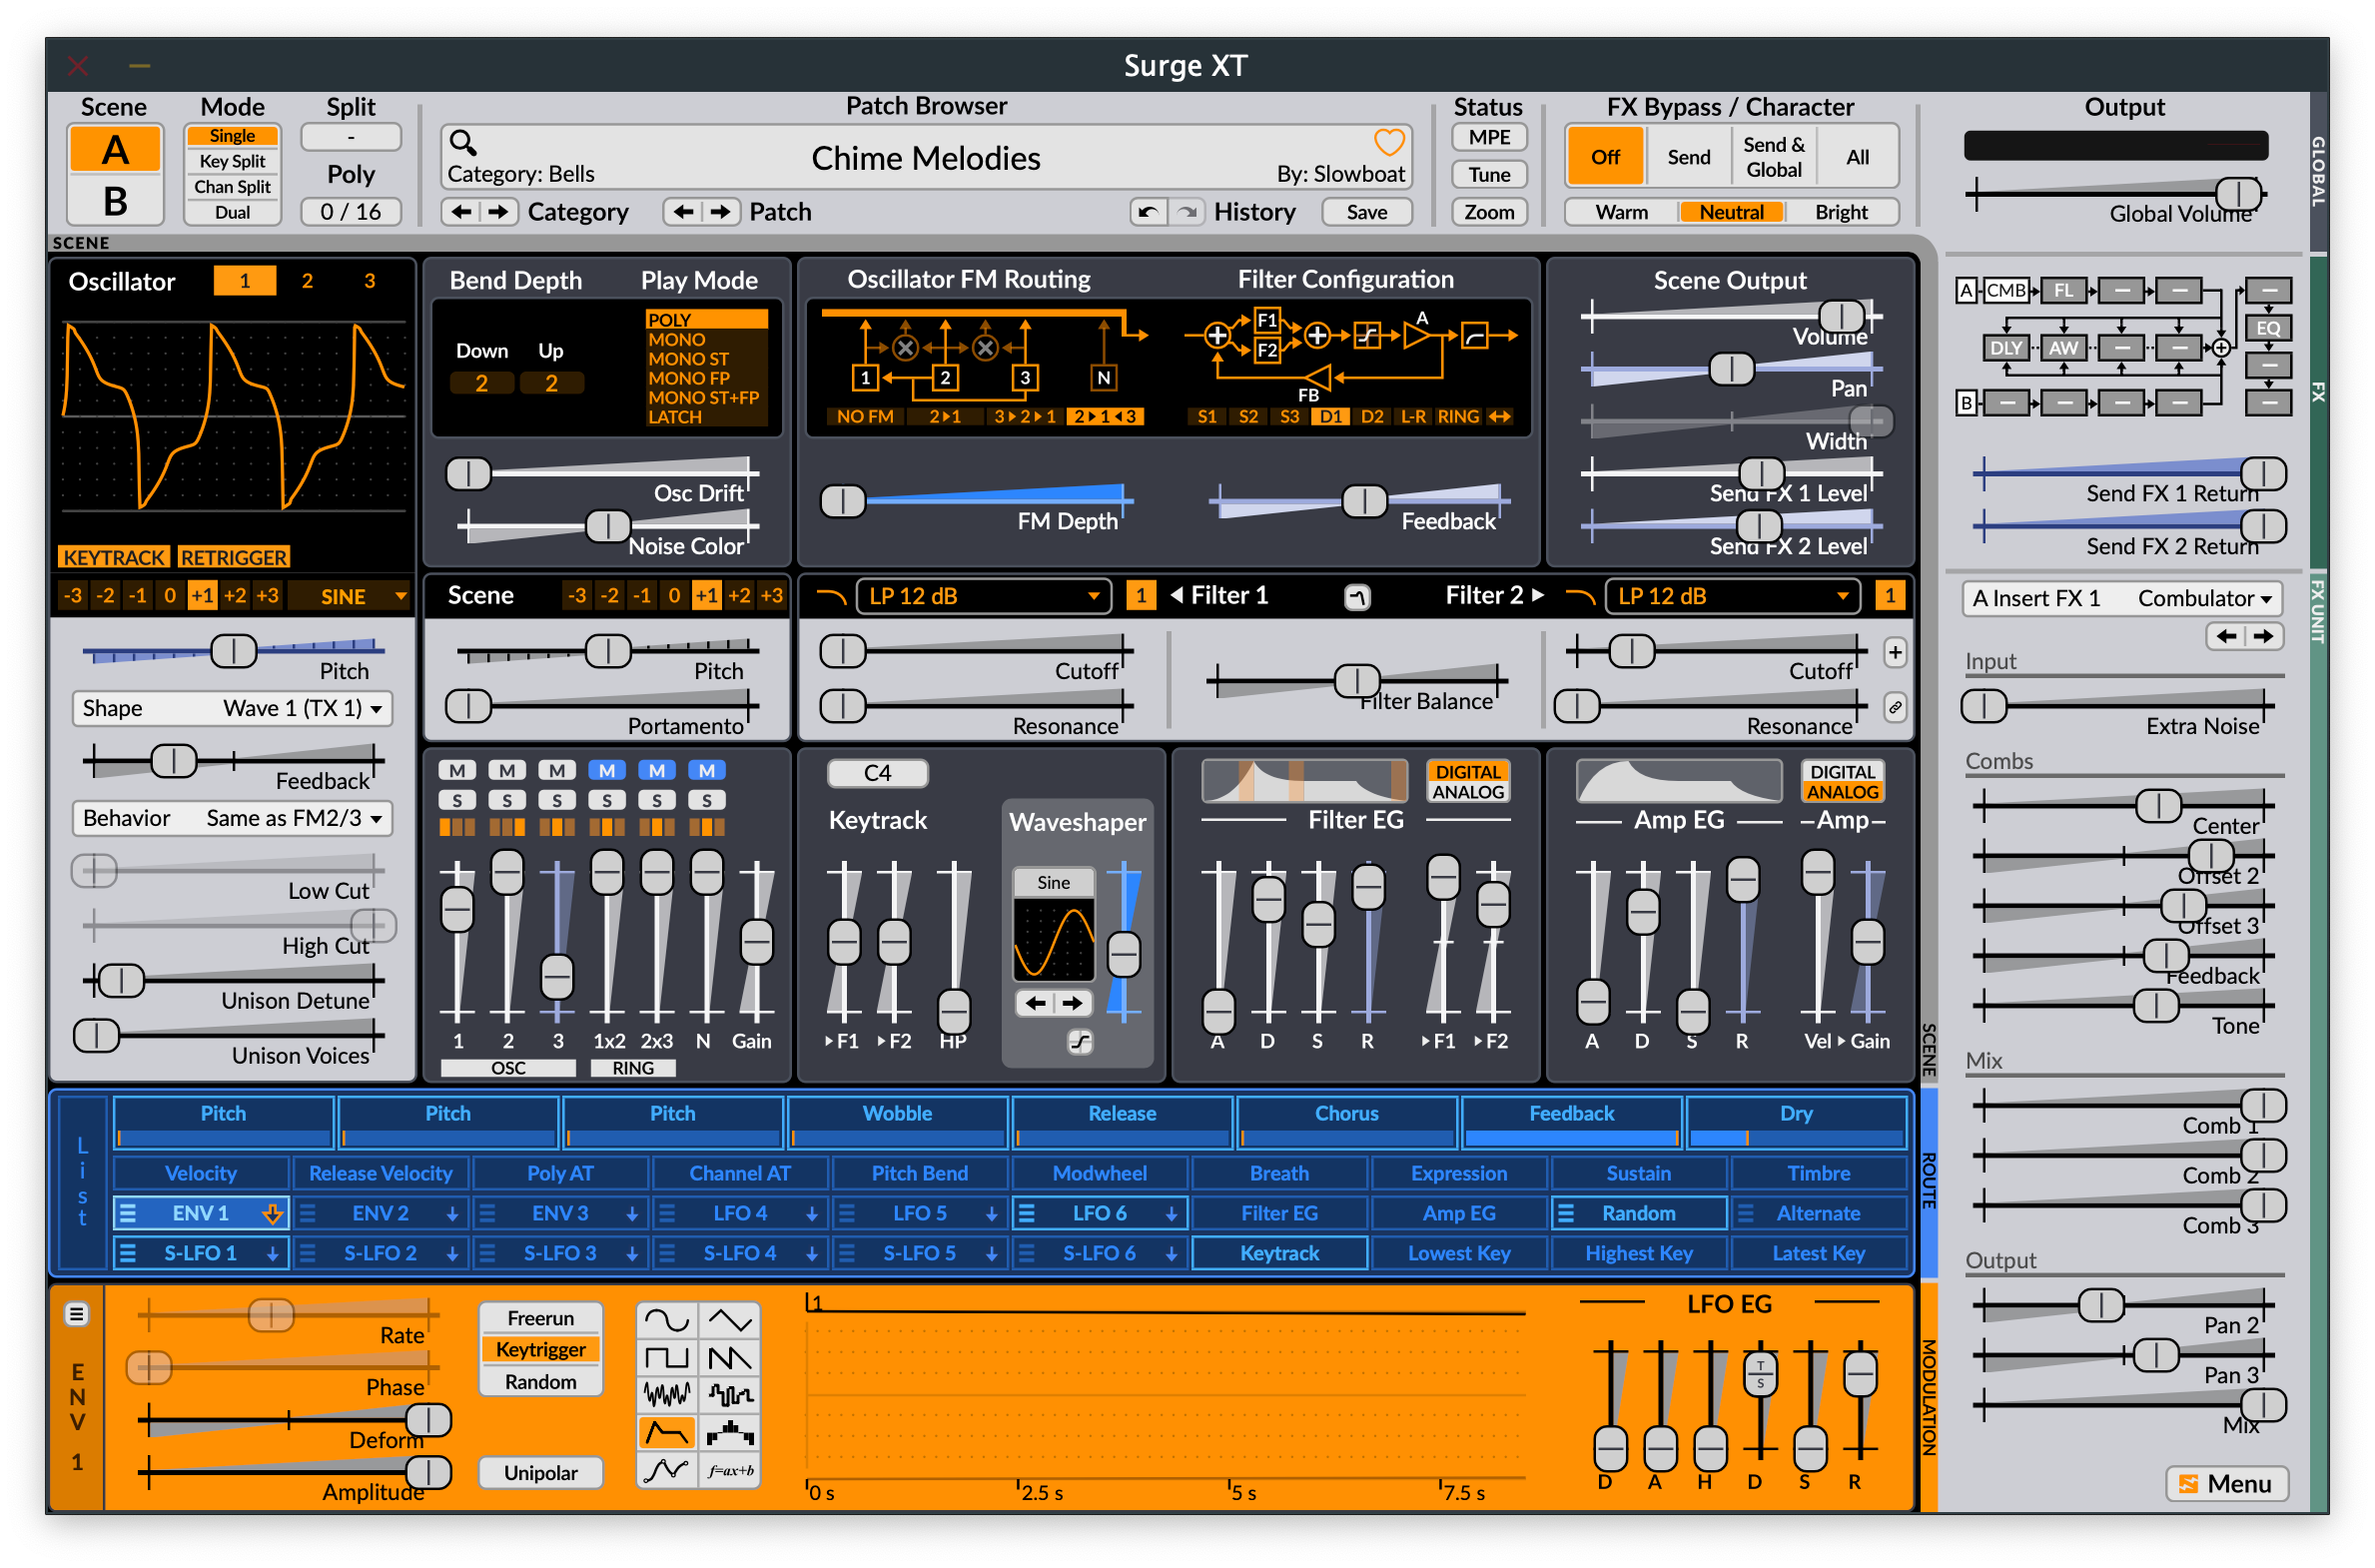Open the LFO 6 modulator arrow menu

click(x=1170, y=1213)
